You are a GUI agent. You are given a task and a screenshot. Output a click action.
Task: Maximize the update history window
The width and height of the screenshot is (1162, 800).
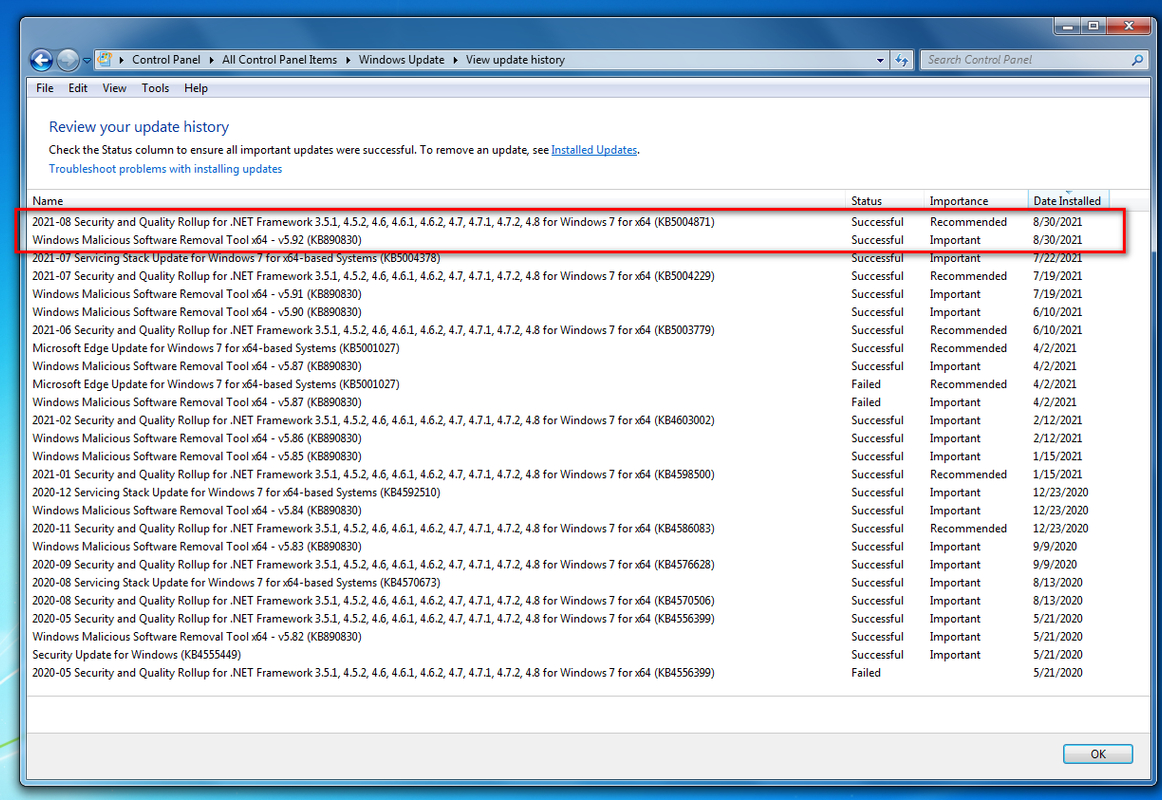pos(1093,26)
